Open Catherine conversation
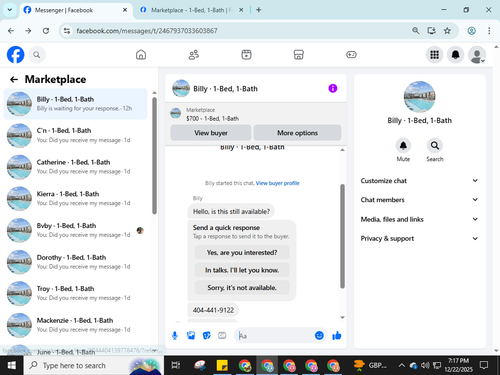 (x=75, y=167)
